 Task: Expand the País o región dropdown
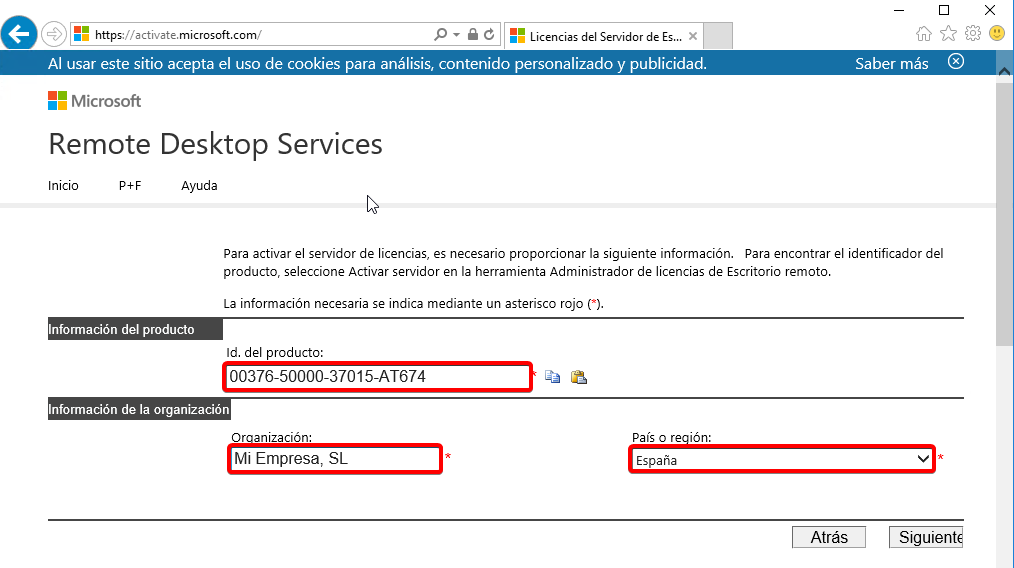click(x=782, y=460)
